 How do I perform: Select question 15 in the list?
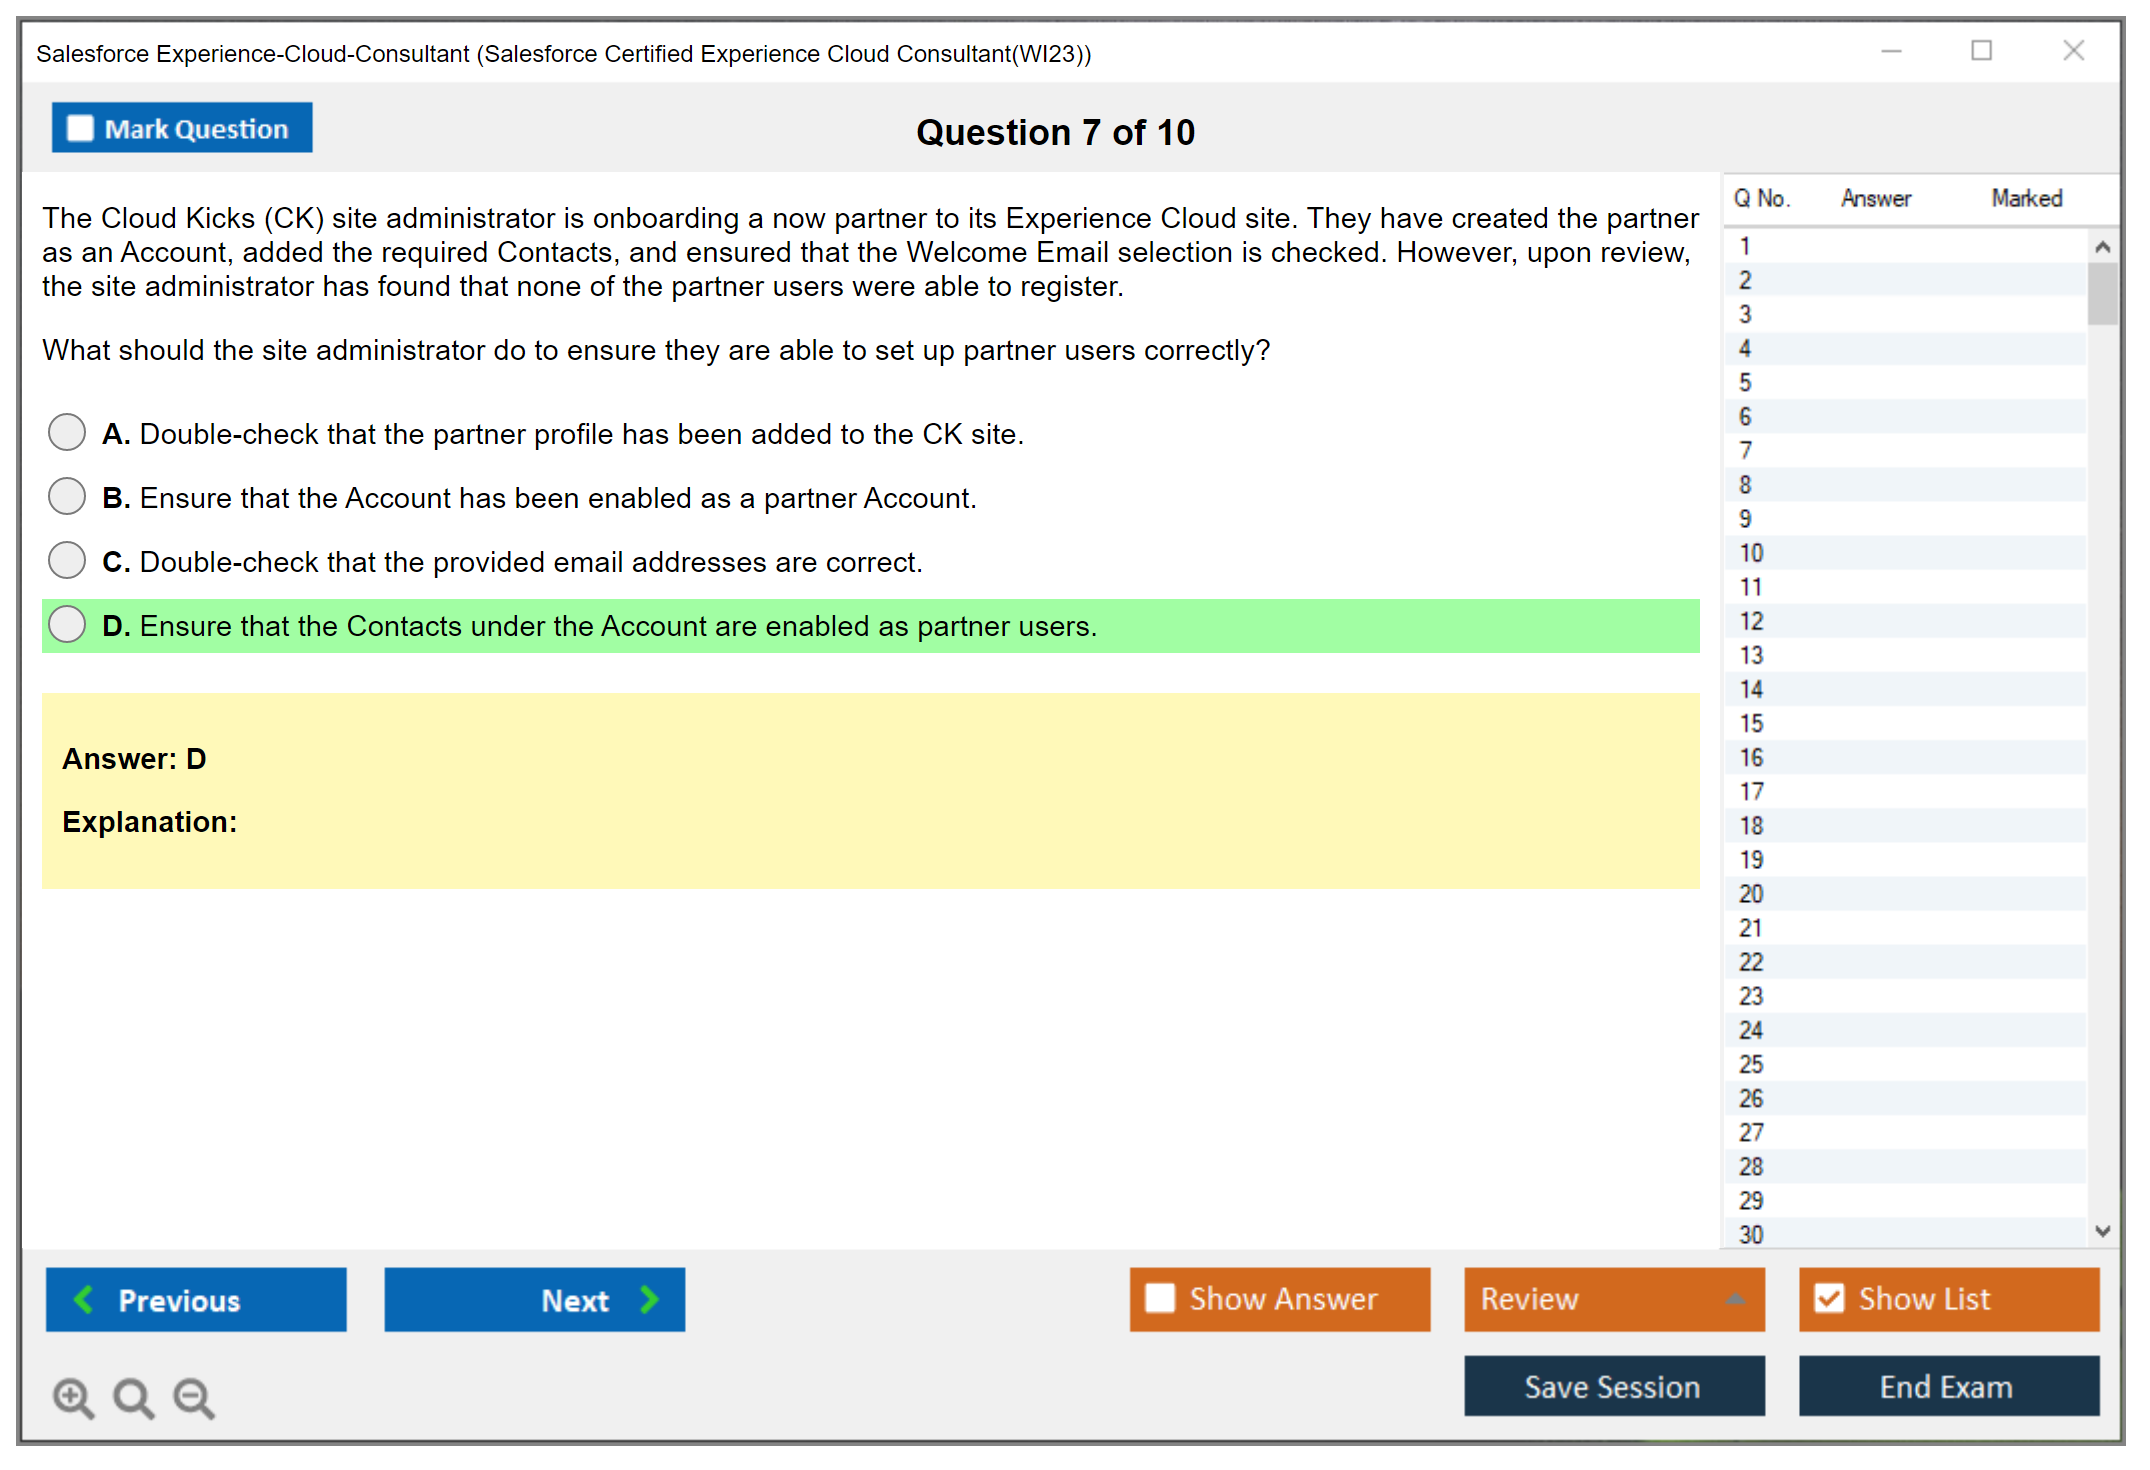pos(1751,723)
